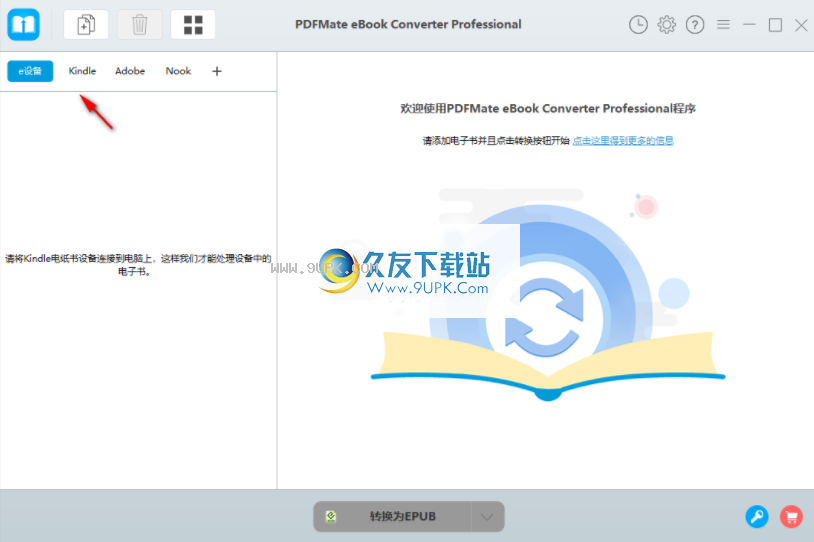
Task: Click the EPUB format icon on convert button
Action: coord(331,516)
